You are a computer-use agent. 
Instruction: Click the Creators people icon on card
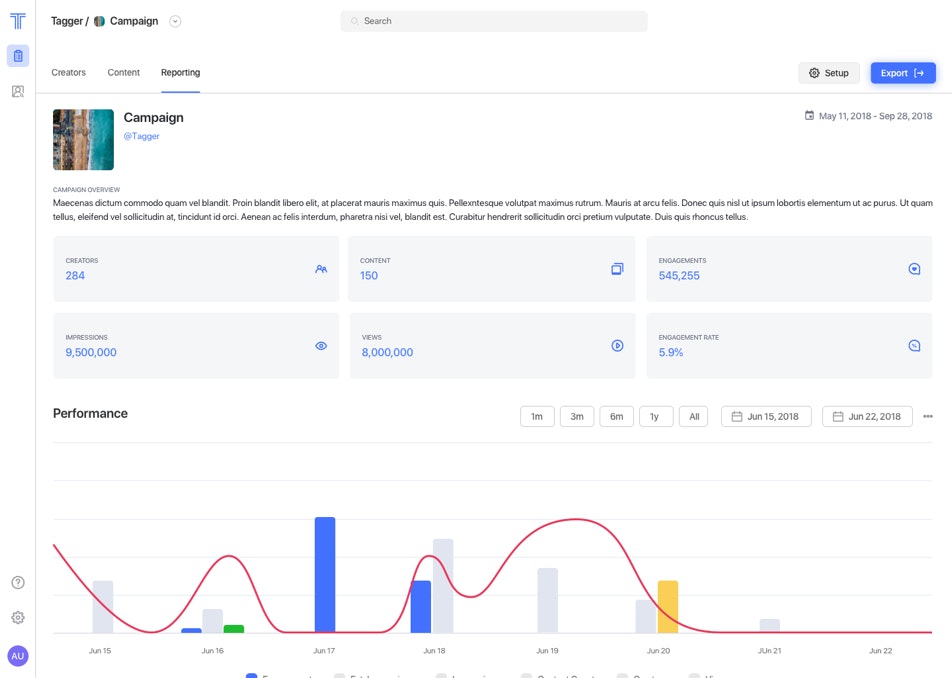click(x=321, y=269)
